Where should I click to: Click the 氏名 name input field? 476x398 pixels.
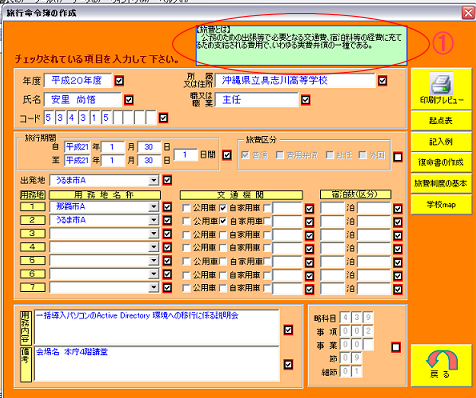[83, 100]
